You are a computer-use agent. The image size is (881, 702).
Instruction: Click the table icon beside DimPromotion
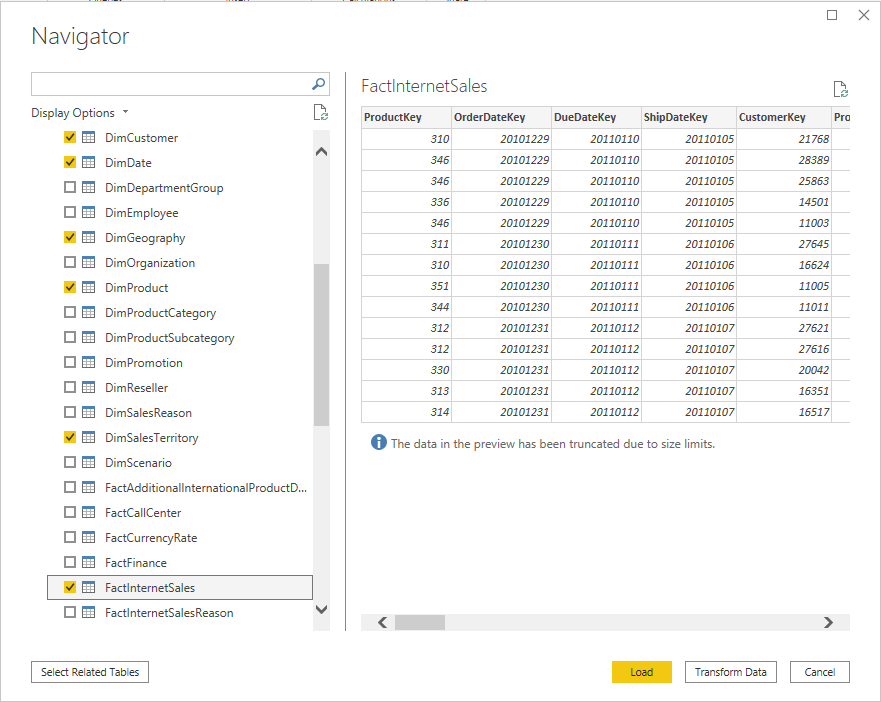coord(89,363)
